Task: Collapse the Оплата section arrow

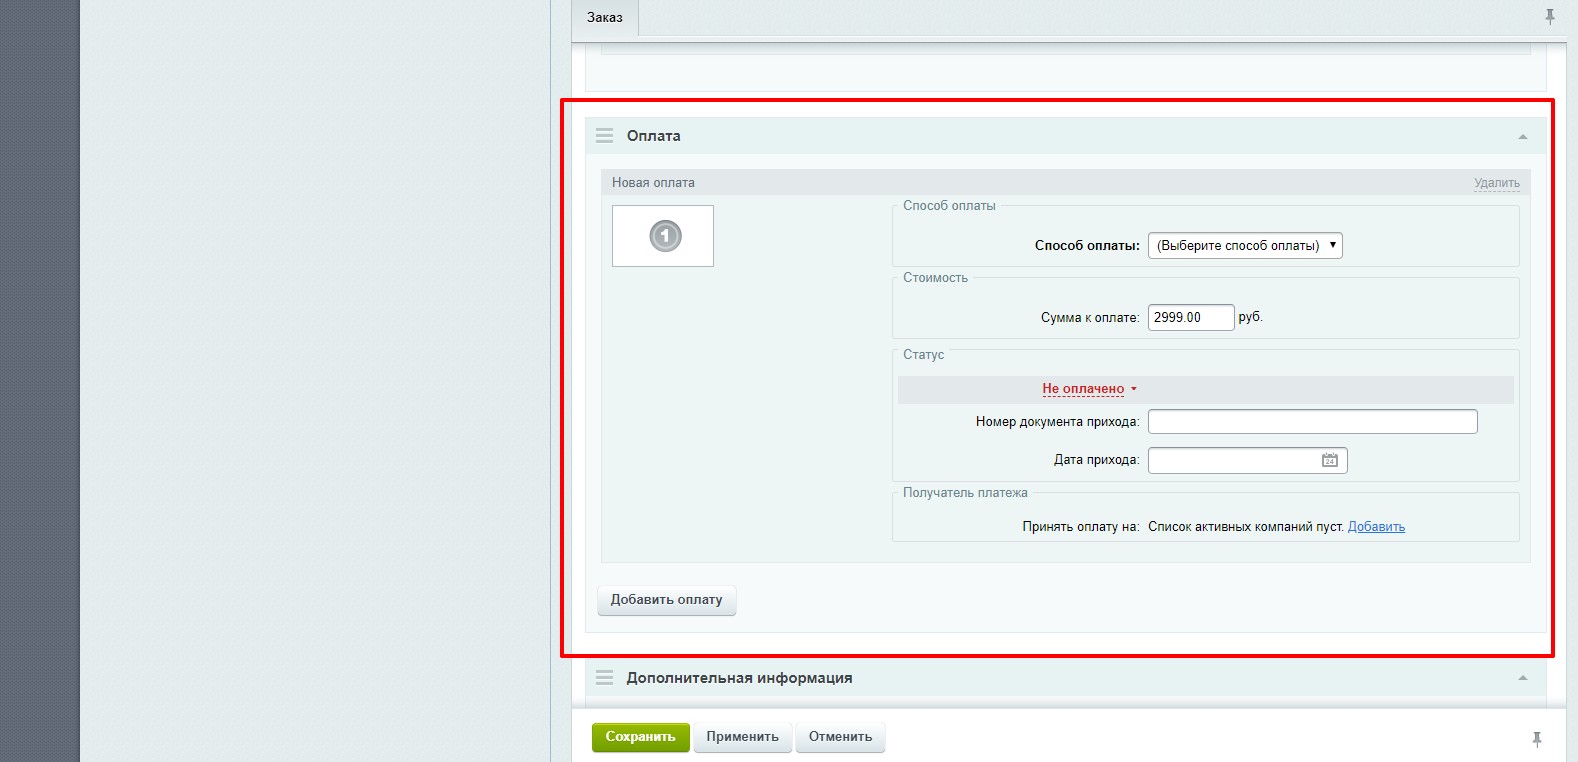Action: (x=1523, y=137)
